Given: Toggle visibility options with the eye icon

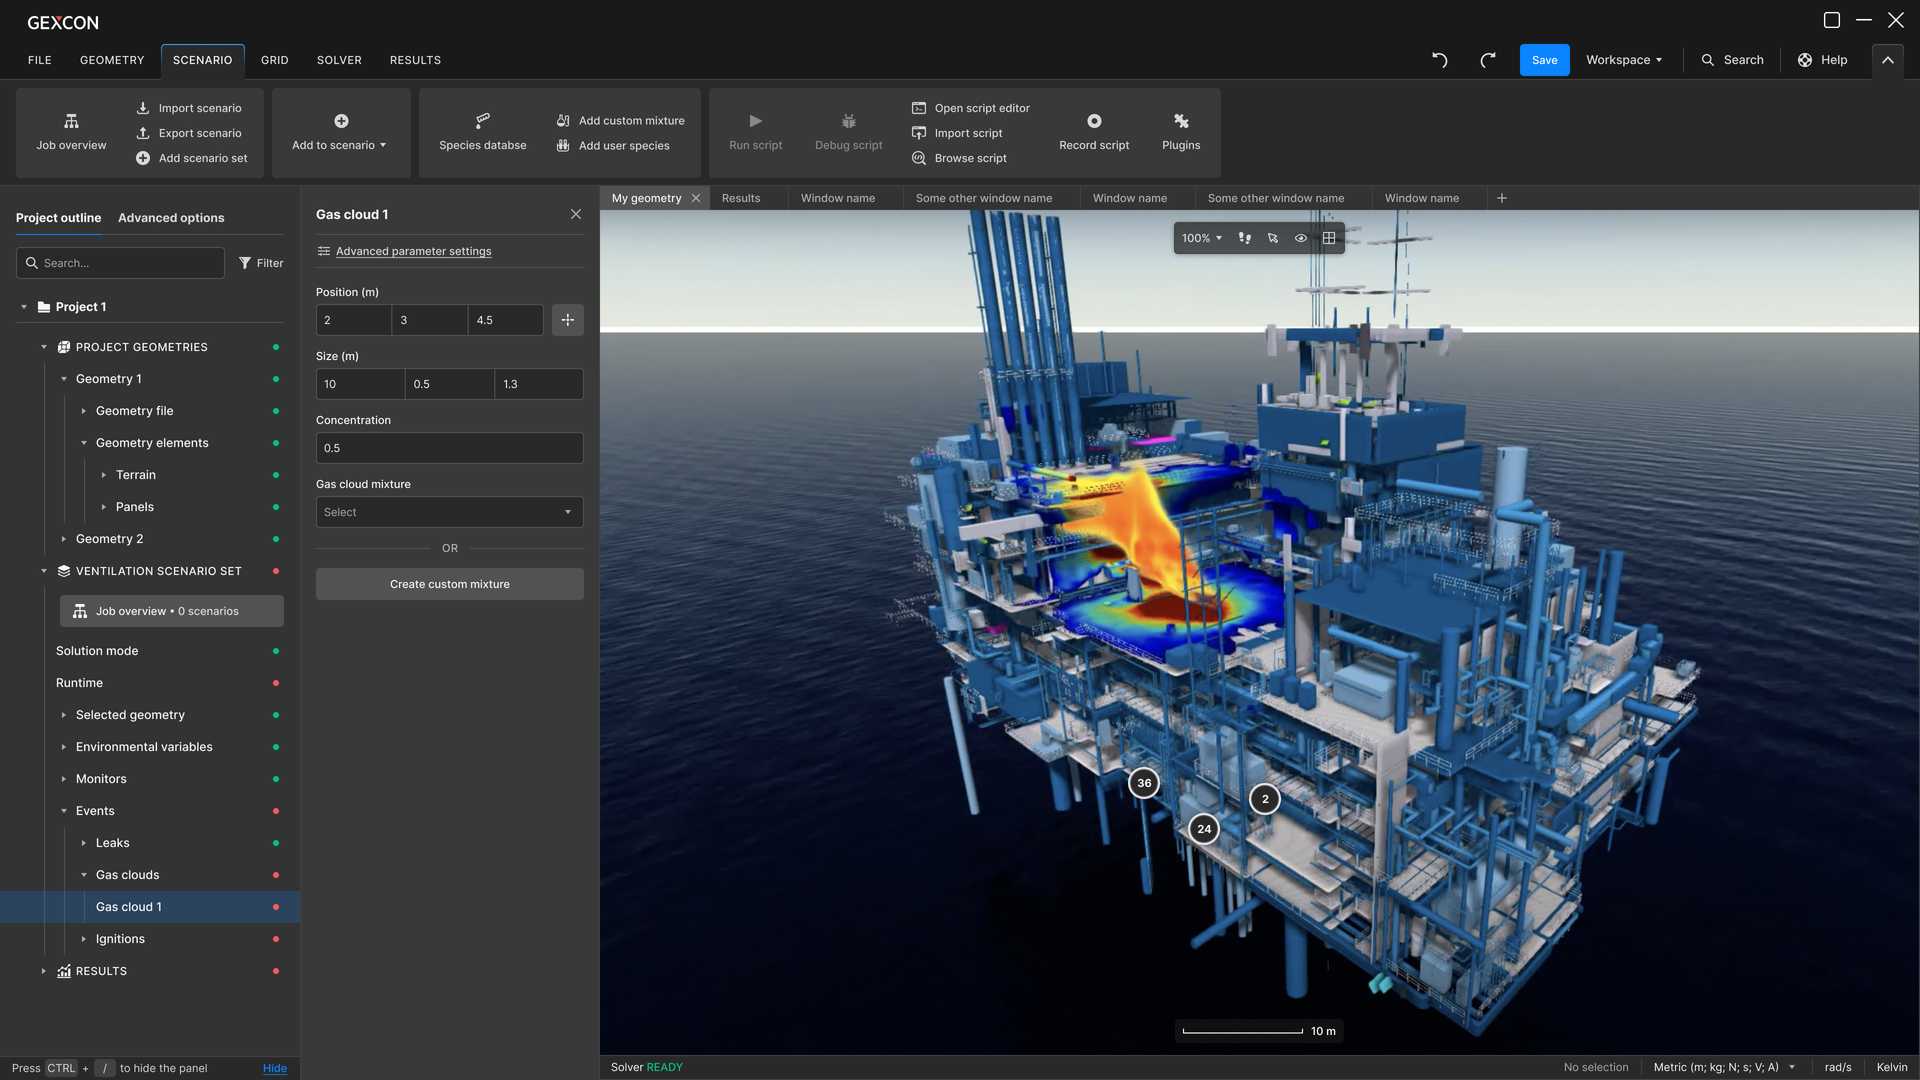Looking at the screenshot, I should (1301, 238).
